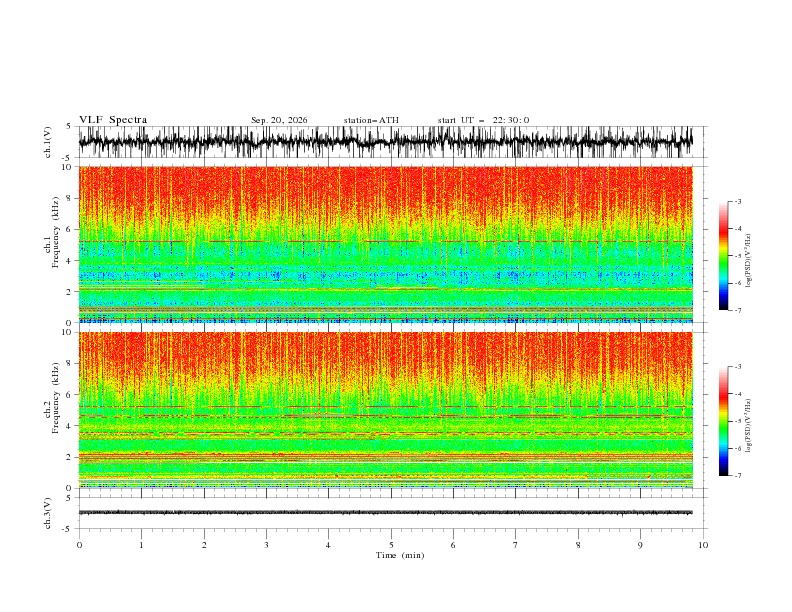Click the Time (min) axis label
792x612 pixels.
[400, 555]
